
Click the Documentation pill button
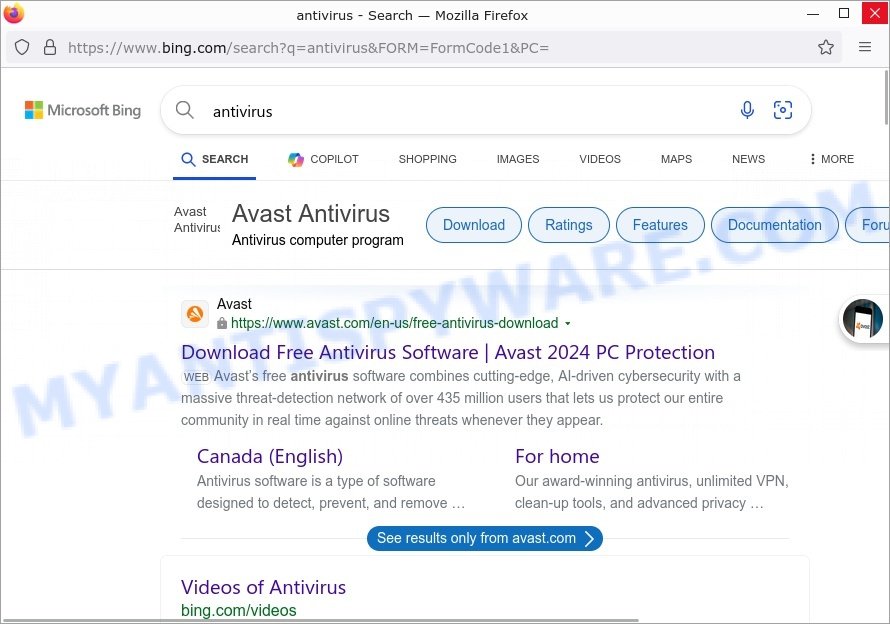coord(774,225)
